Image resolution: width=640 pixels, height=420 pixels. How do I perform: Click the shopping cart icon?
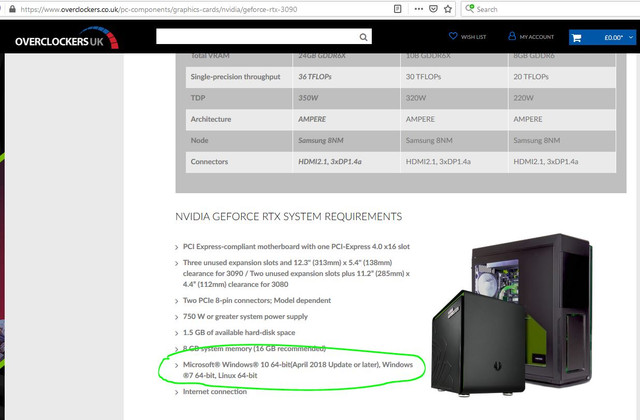[x=576, y=38]
